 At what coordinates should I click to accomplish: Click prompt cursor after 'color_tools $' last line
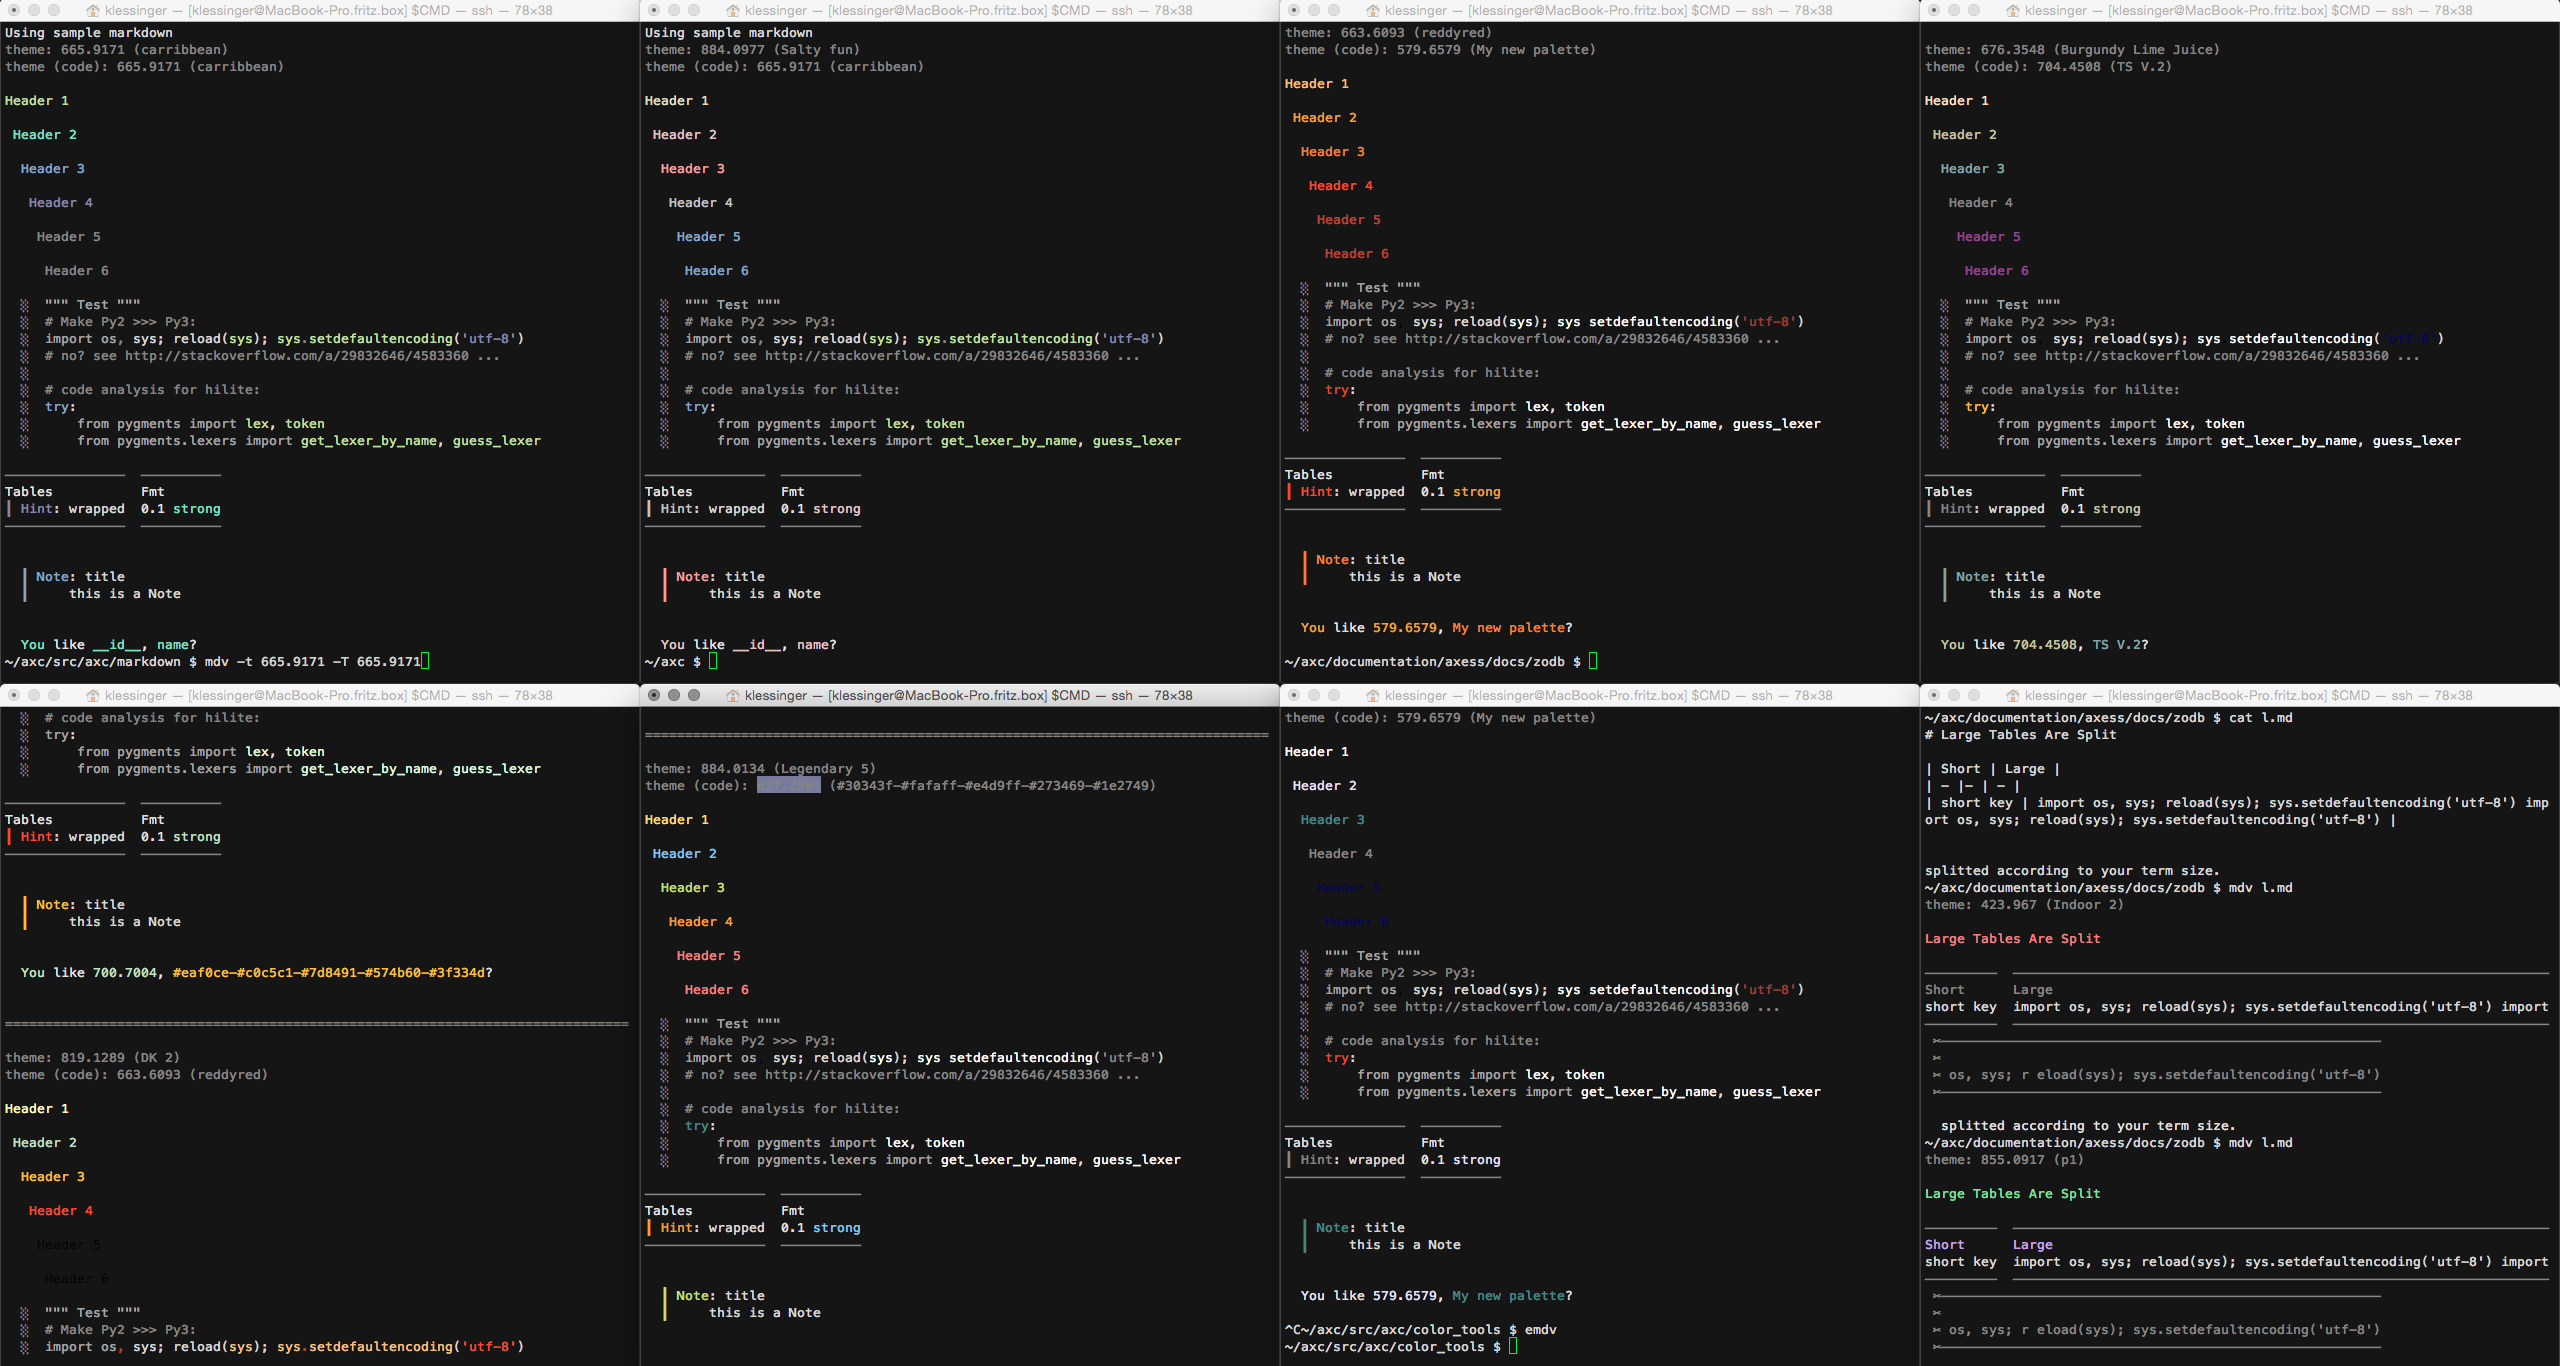pos(1513,1346)
